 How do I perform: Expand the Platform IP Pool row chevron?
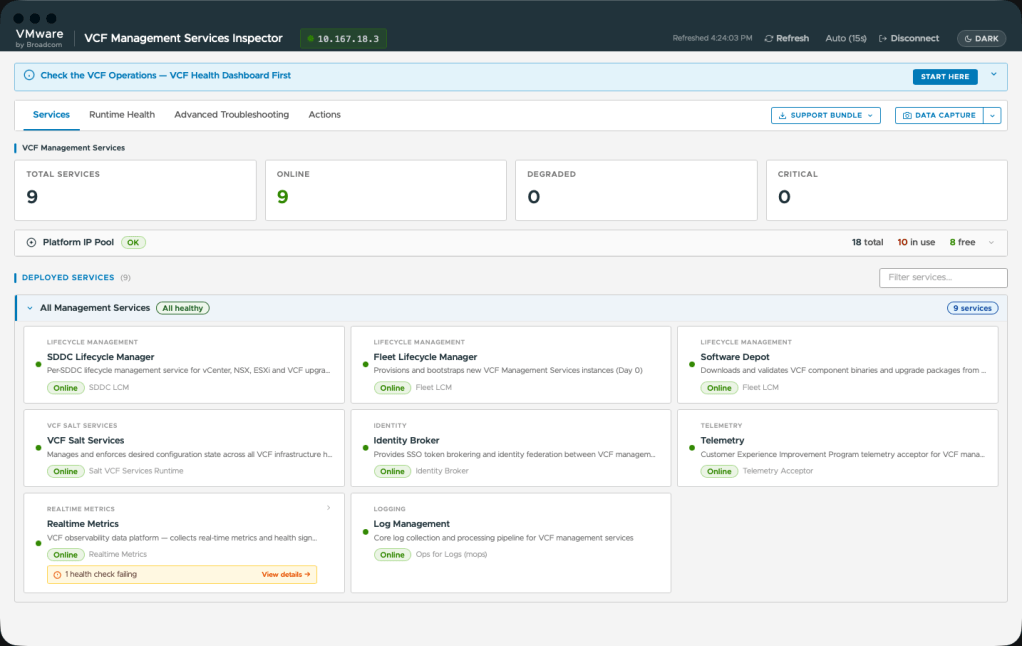point(991,242)
